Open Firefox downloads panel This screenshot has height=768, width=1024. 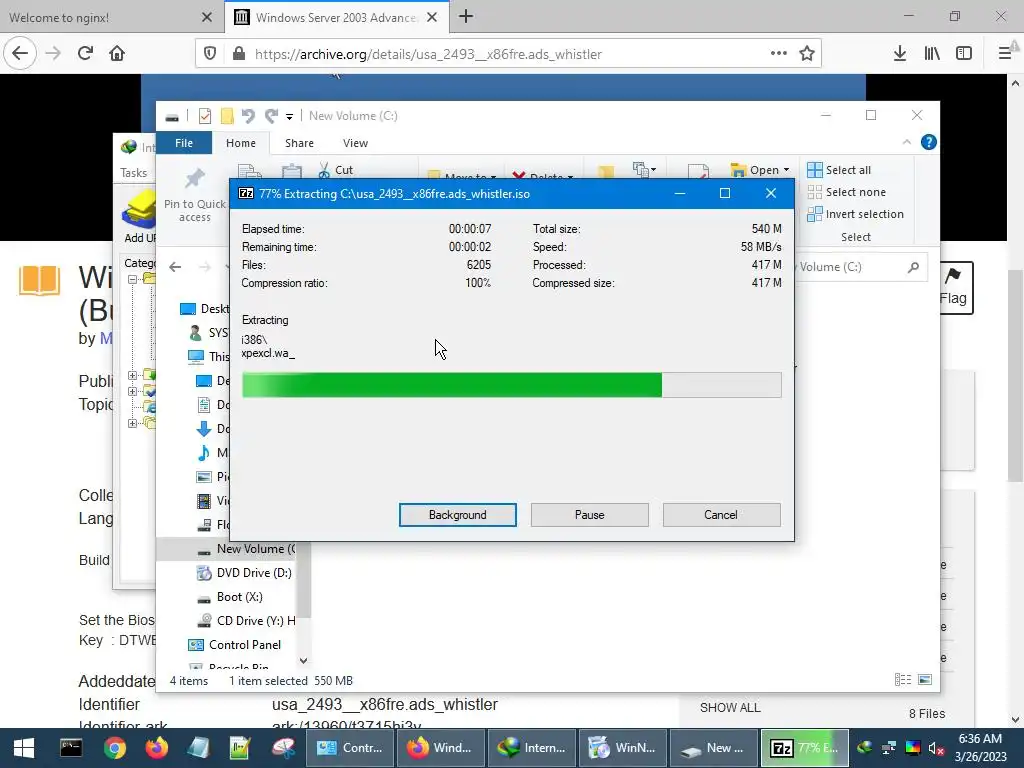click(x=900, y=54)
